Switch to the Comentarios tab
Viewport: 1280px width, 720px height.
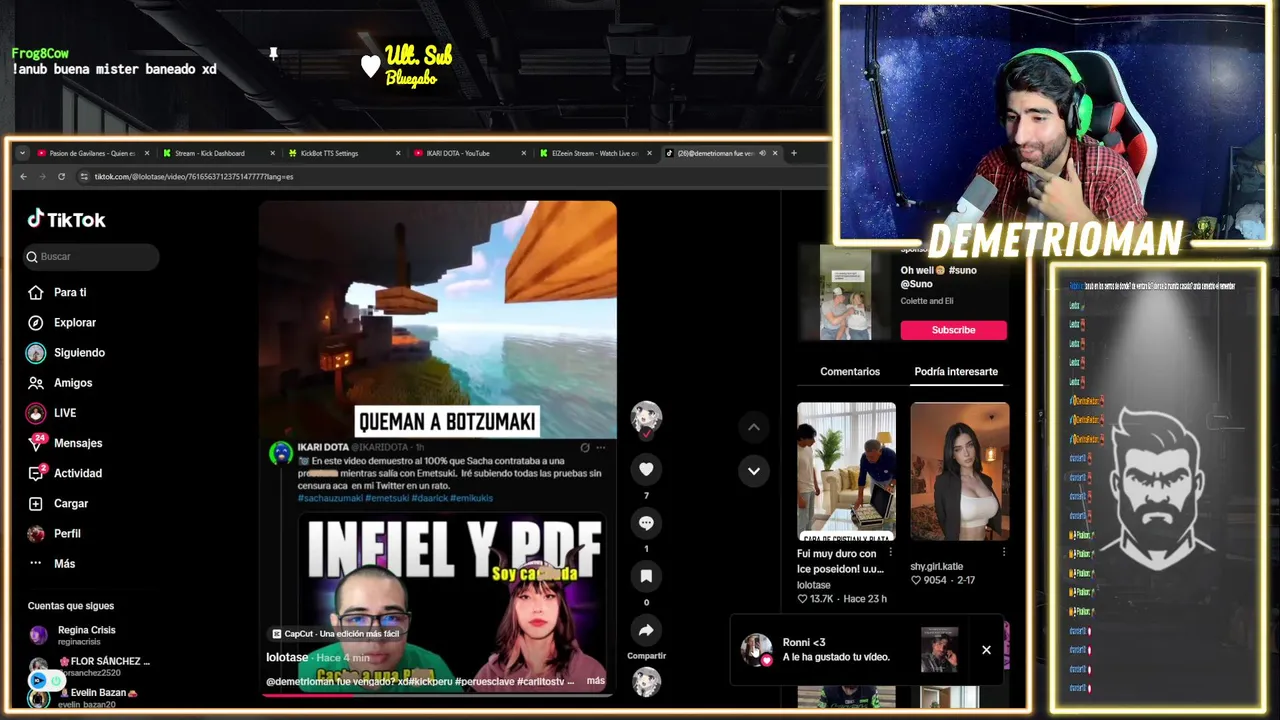pos(850,371)
